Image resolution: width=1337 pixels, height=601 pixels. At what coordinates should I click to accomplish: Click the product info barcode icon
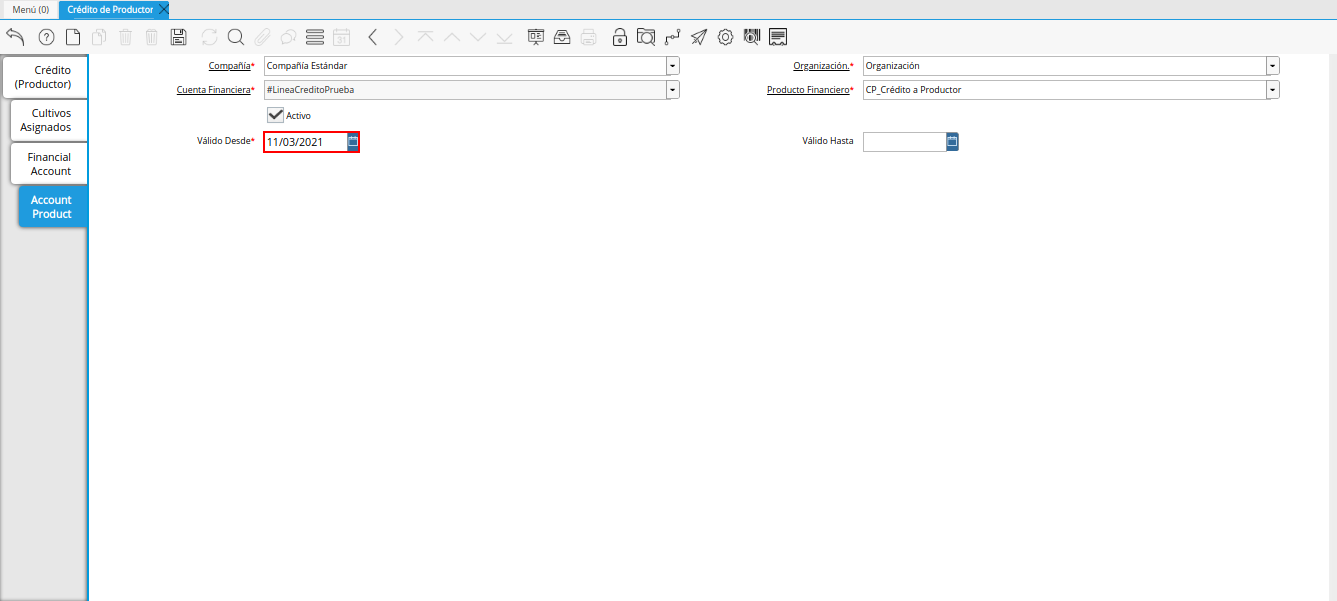point(752,37)
